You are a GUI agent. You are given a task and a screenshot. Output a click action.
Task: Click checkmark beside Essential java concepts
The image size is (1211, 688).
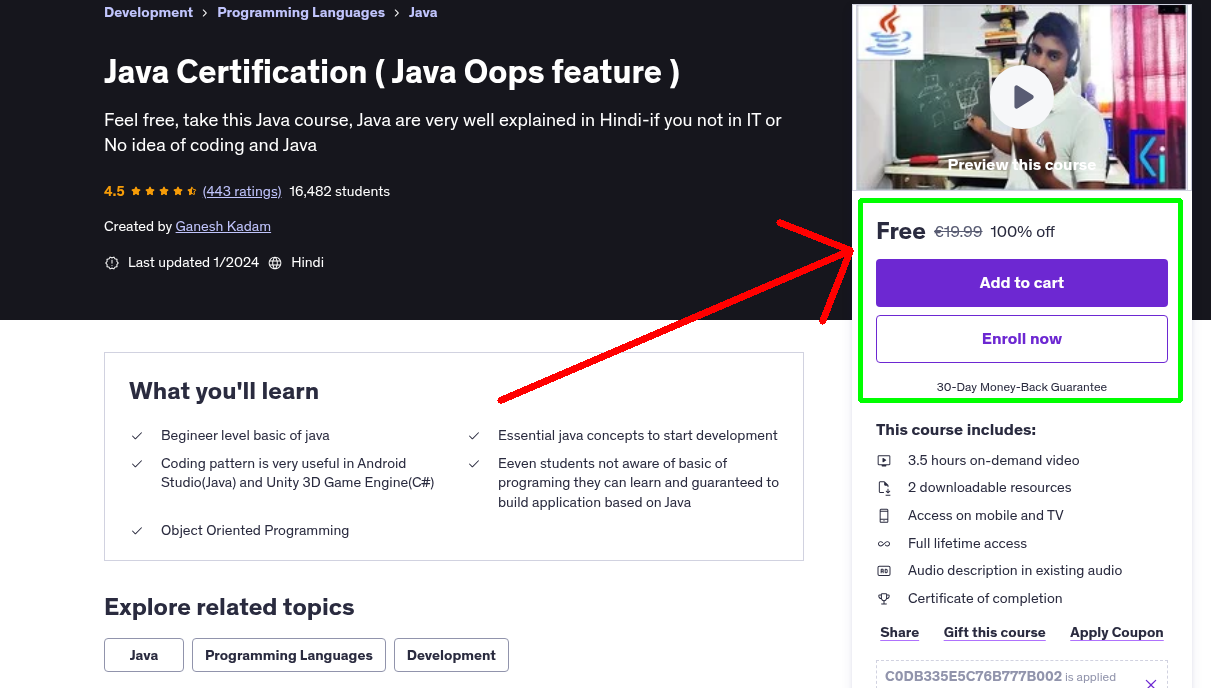click(474, 436)
